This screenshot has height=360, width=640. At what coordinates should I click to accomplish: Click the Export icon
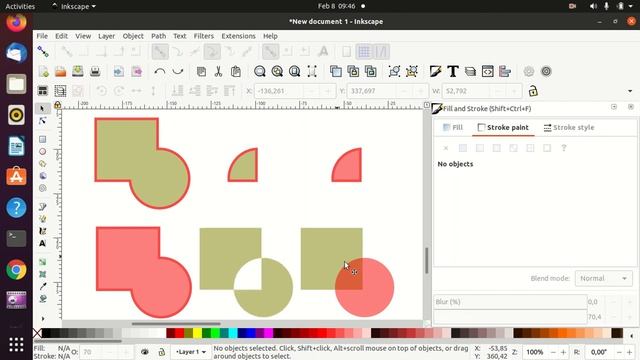click(x=136, y=71)
